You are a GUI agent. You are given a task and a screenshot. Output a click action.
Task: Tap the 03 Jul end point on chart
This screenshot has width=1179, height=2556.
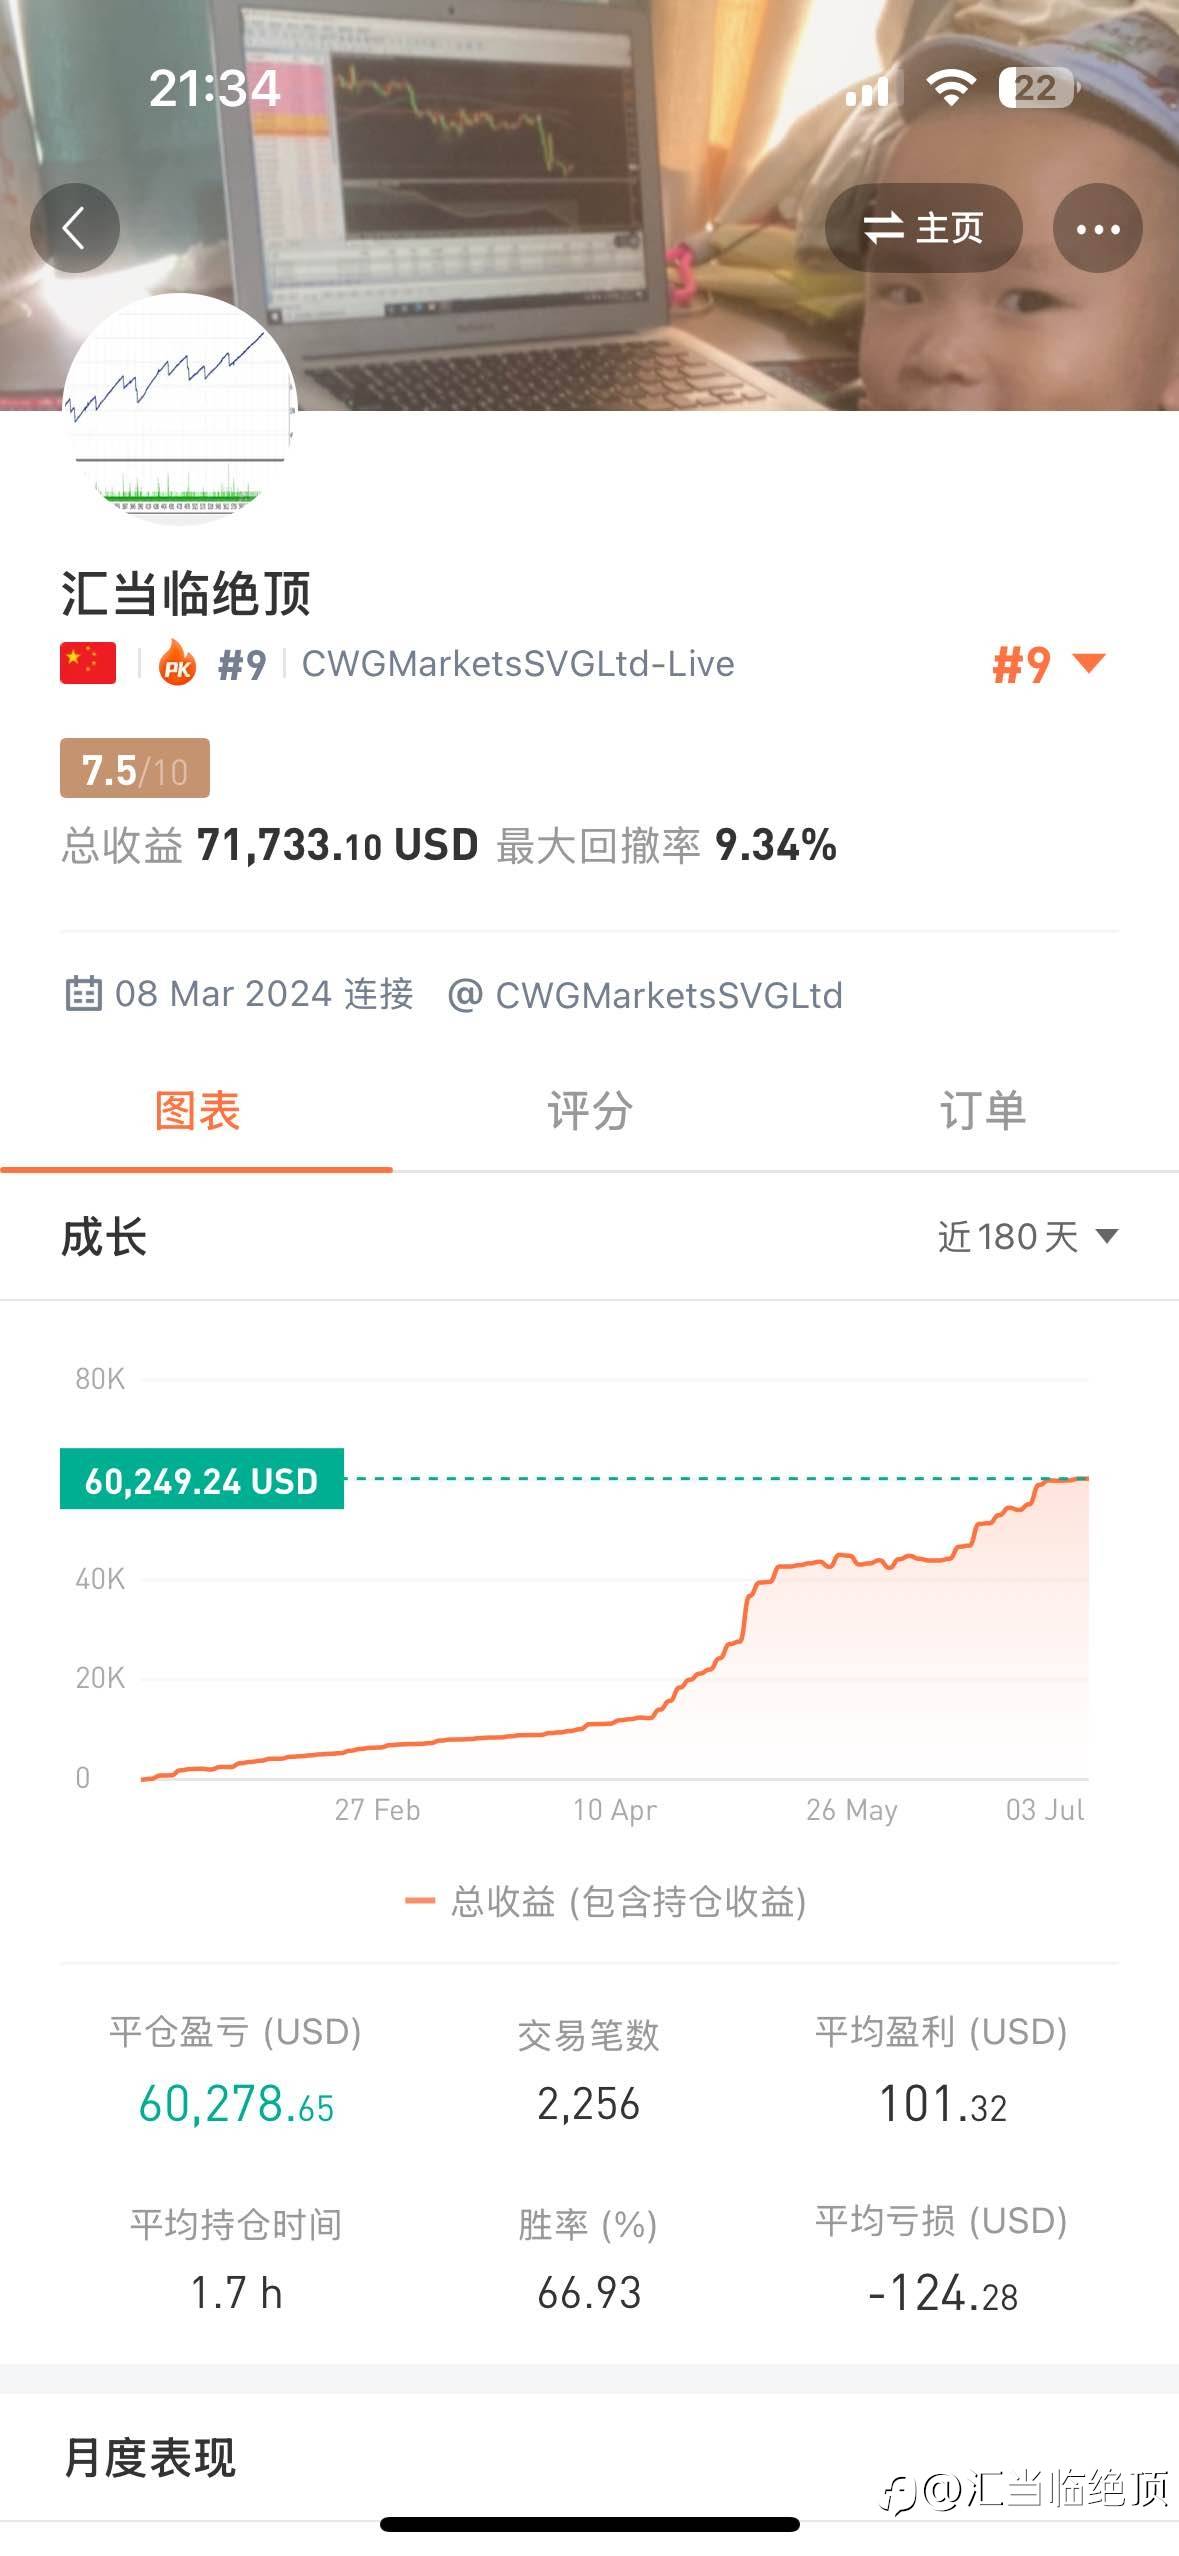pos(1086,1478)
